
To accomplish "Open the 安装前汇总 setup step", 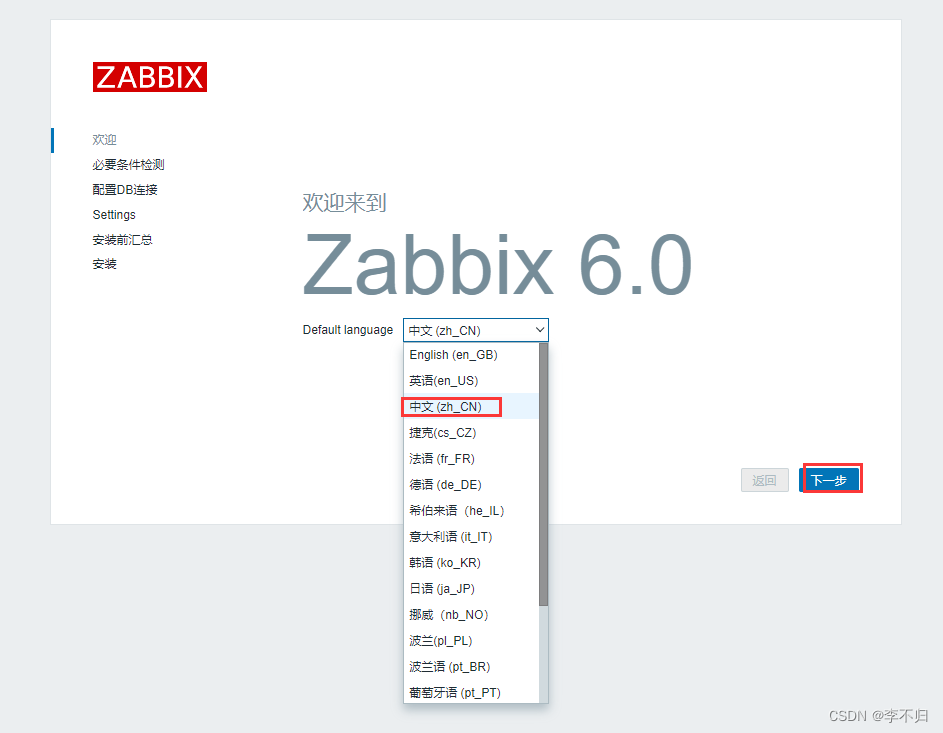I will coord(122,240).
